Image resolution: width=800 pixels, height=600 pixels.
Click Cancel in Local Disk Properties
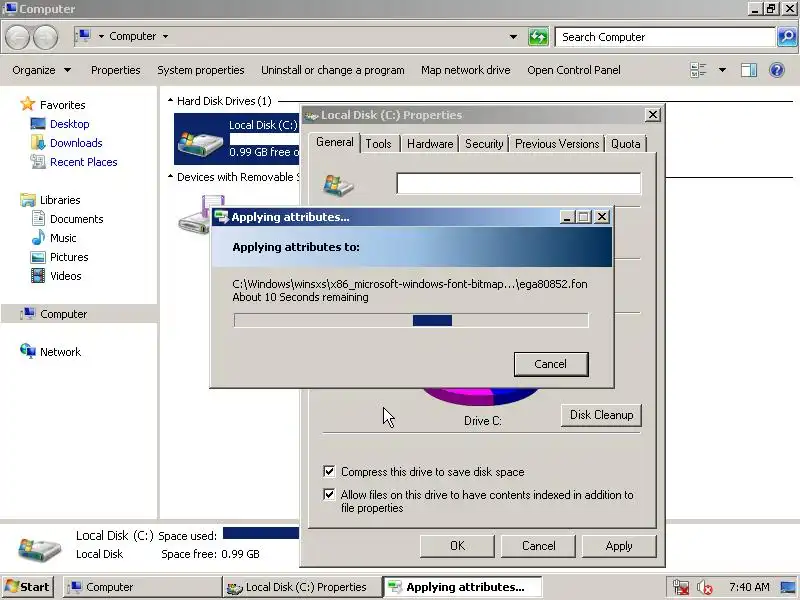[538, 546]
